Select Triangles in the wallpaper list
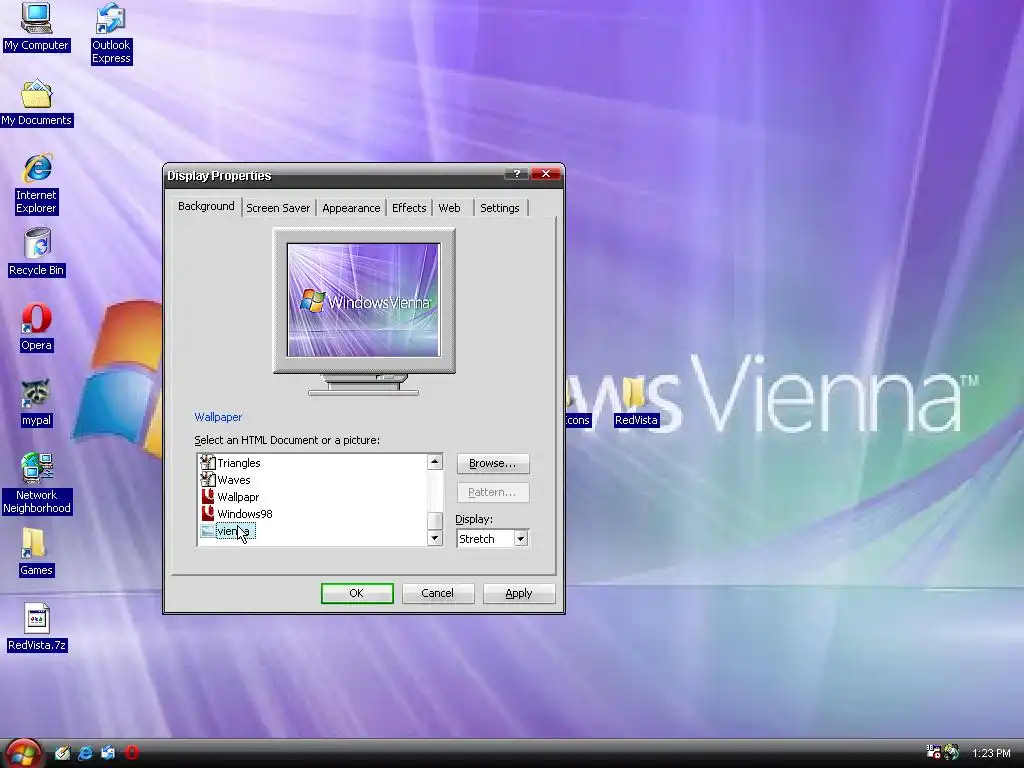The width and height of the screenshot is (1024, 768). 238,463
